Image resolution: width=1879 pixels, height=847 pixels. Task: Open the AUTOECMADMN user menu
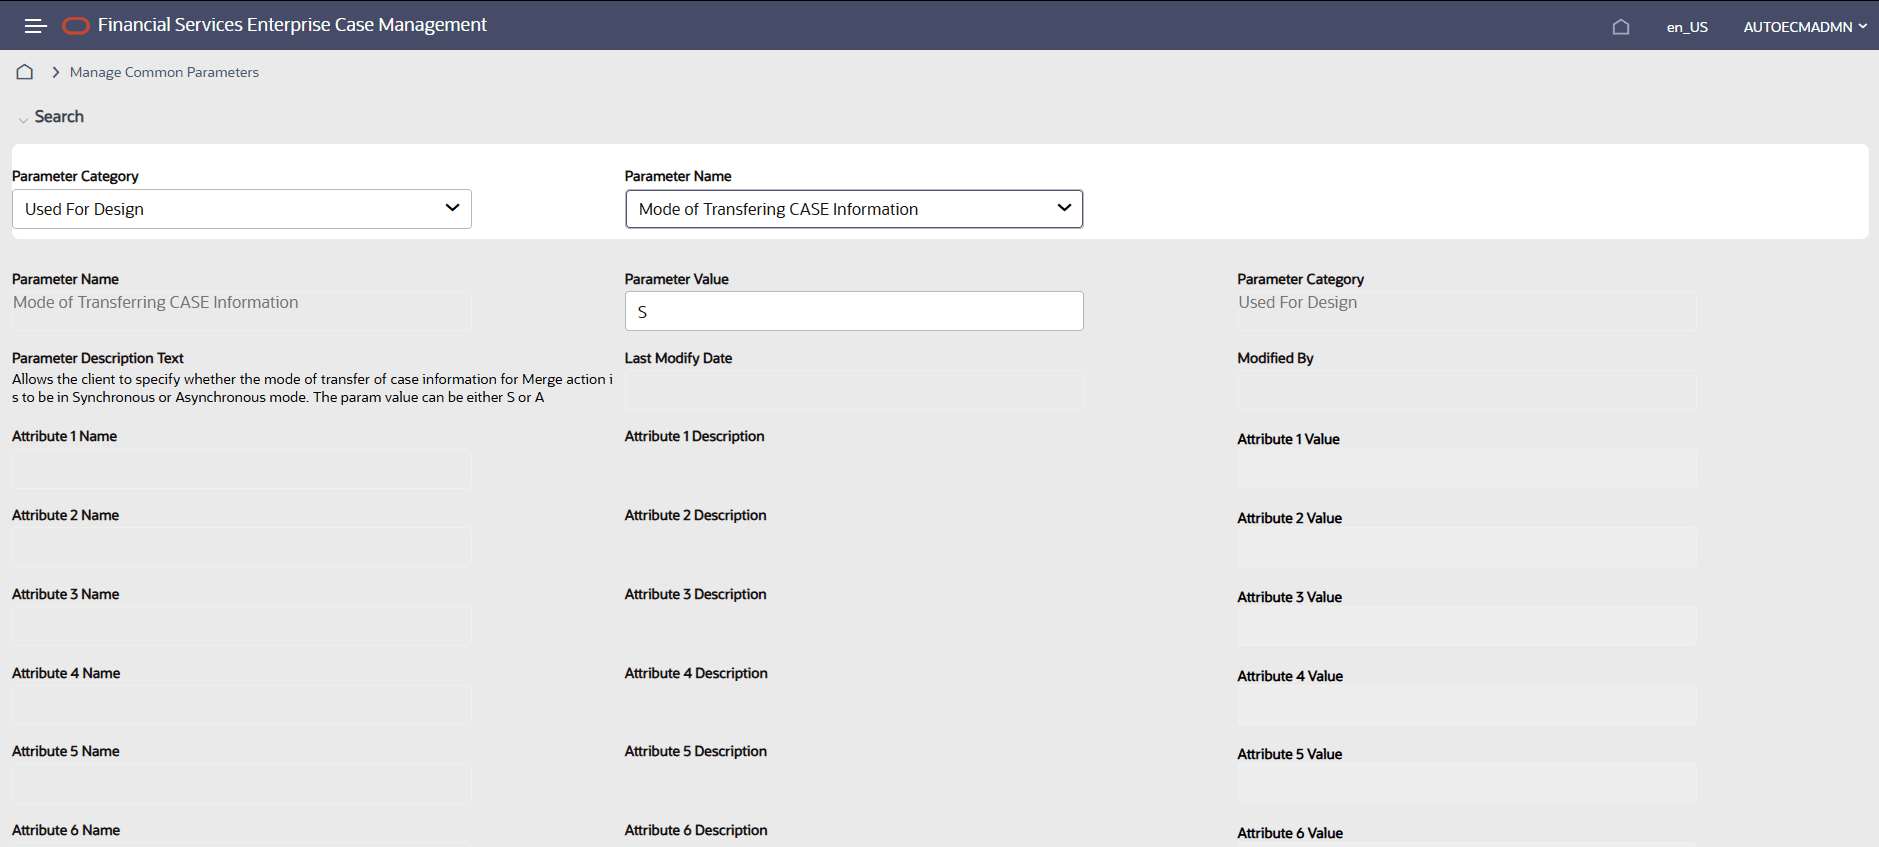1805,27
